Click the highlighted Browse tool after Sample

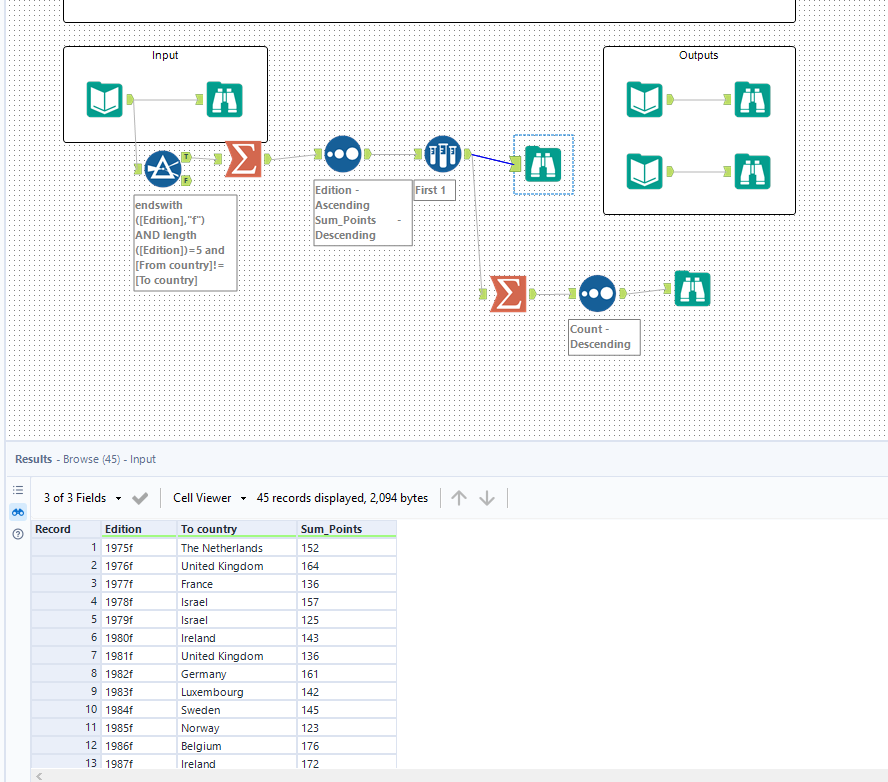tap(543, 164)
